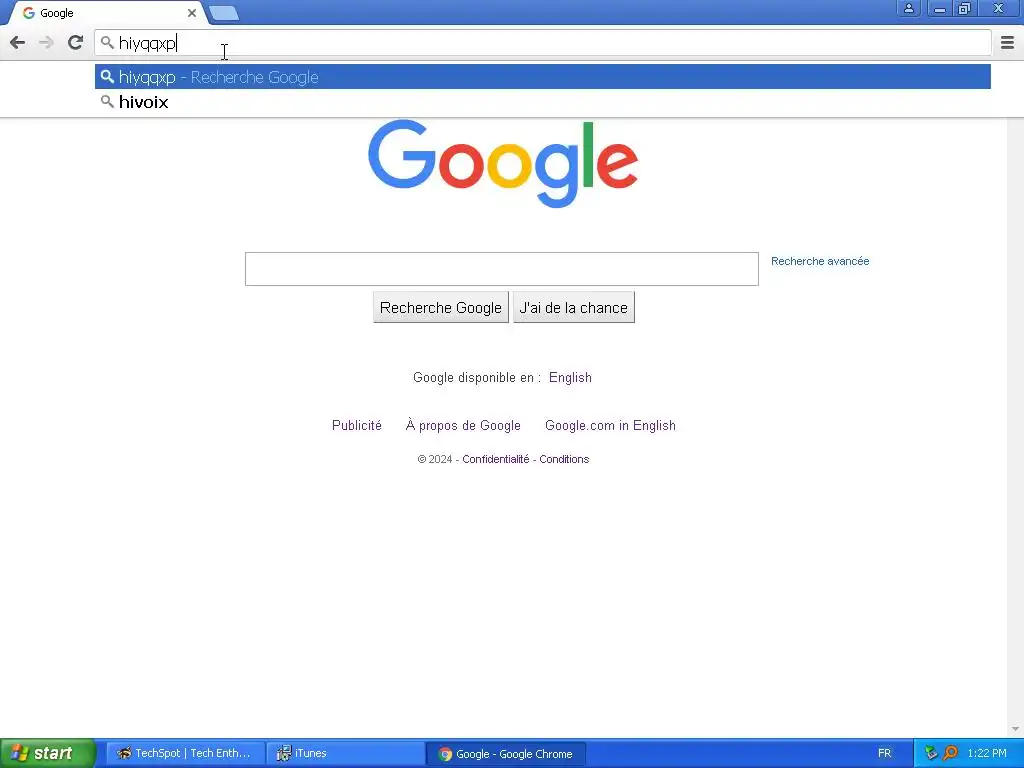Click the address bar magnifier icon
This screenshot has height=768, width=1024.
pos(107,43)
